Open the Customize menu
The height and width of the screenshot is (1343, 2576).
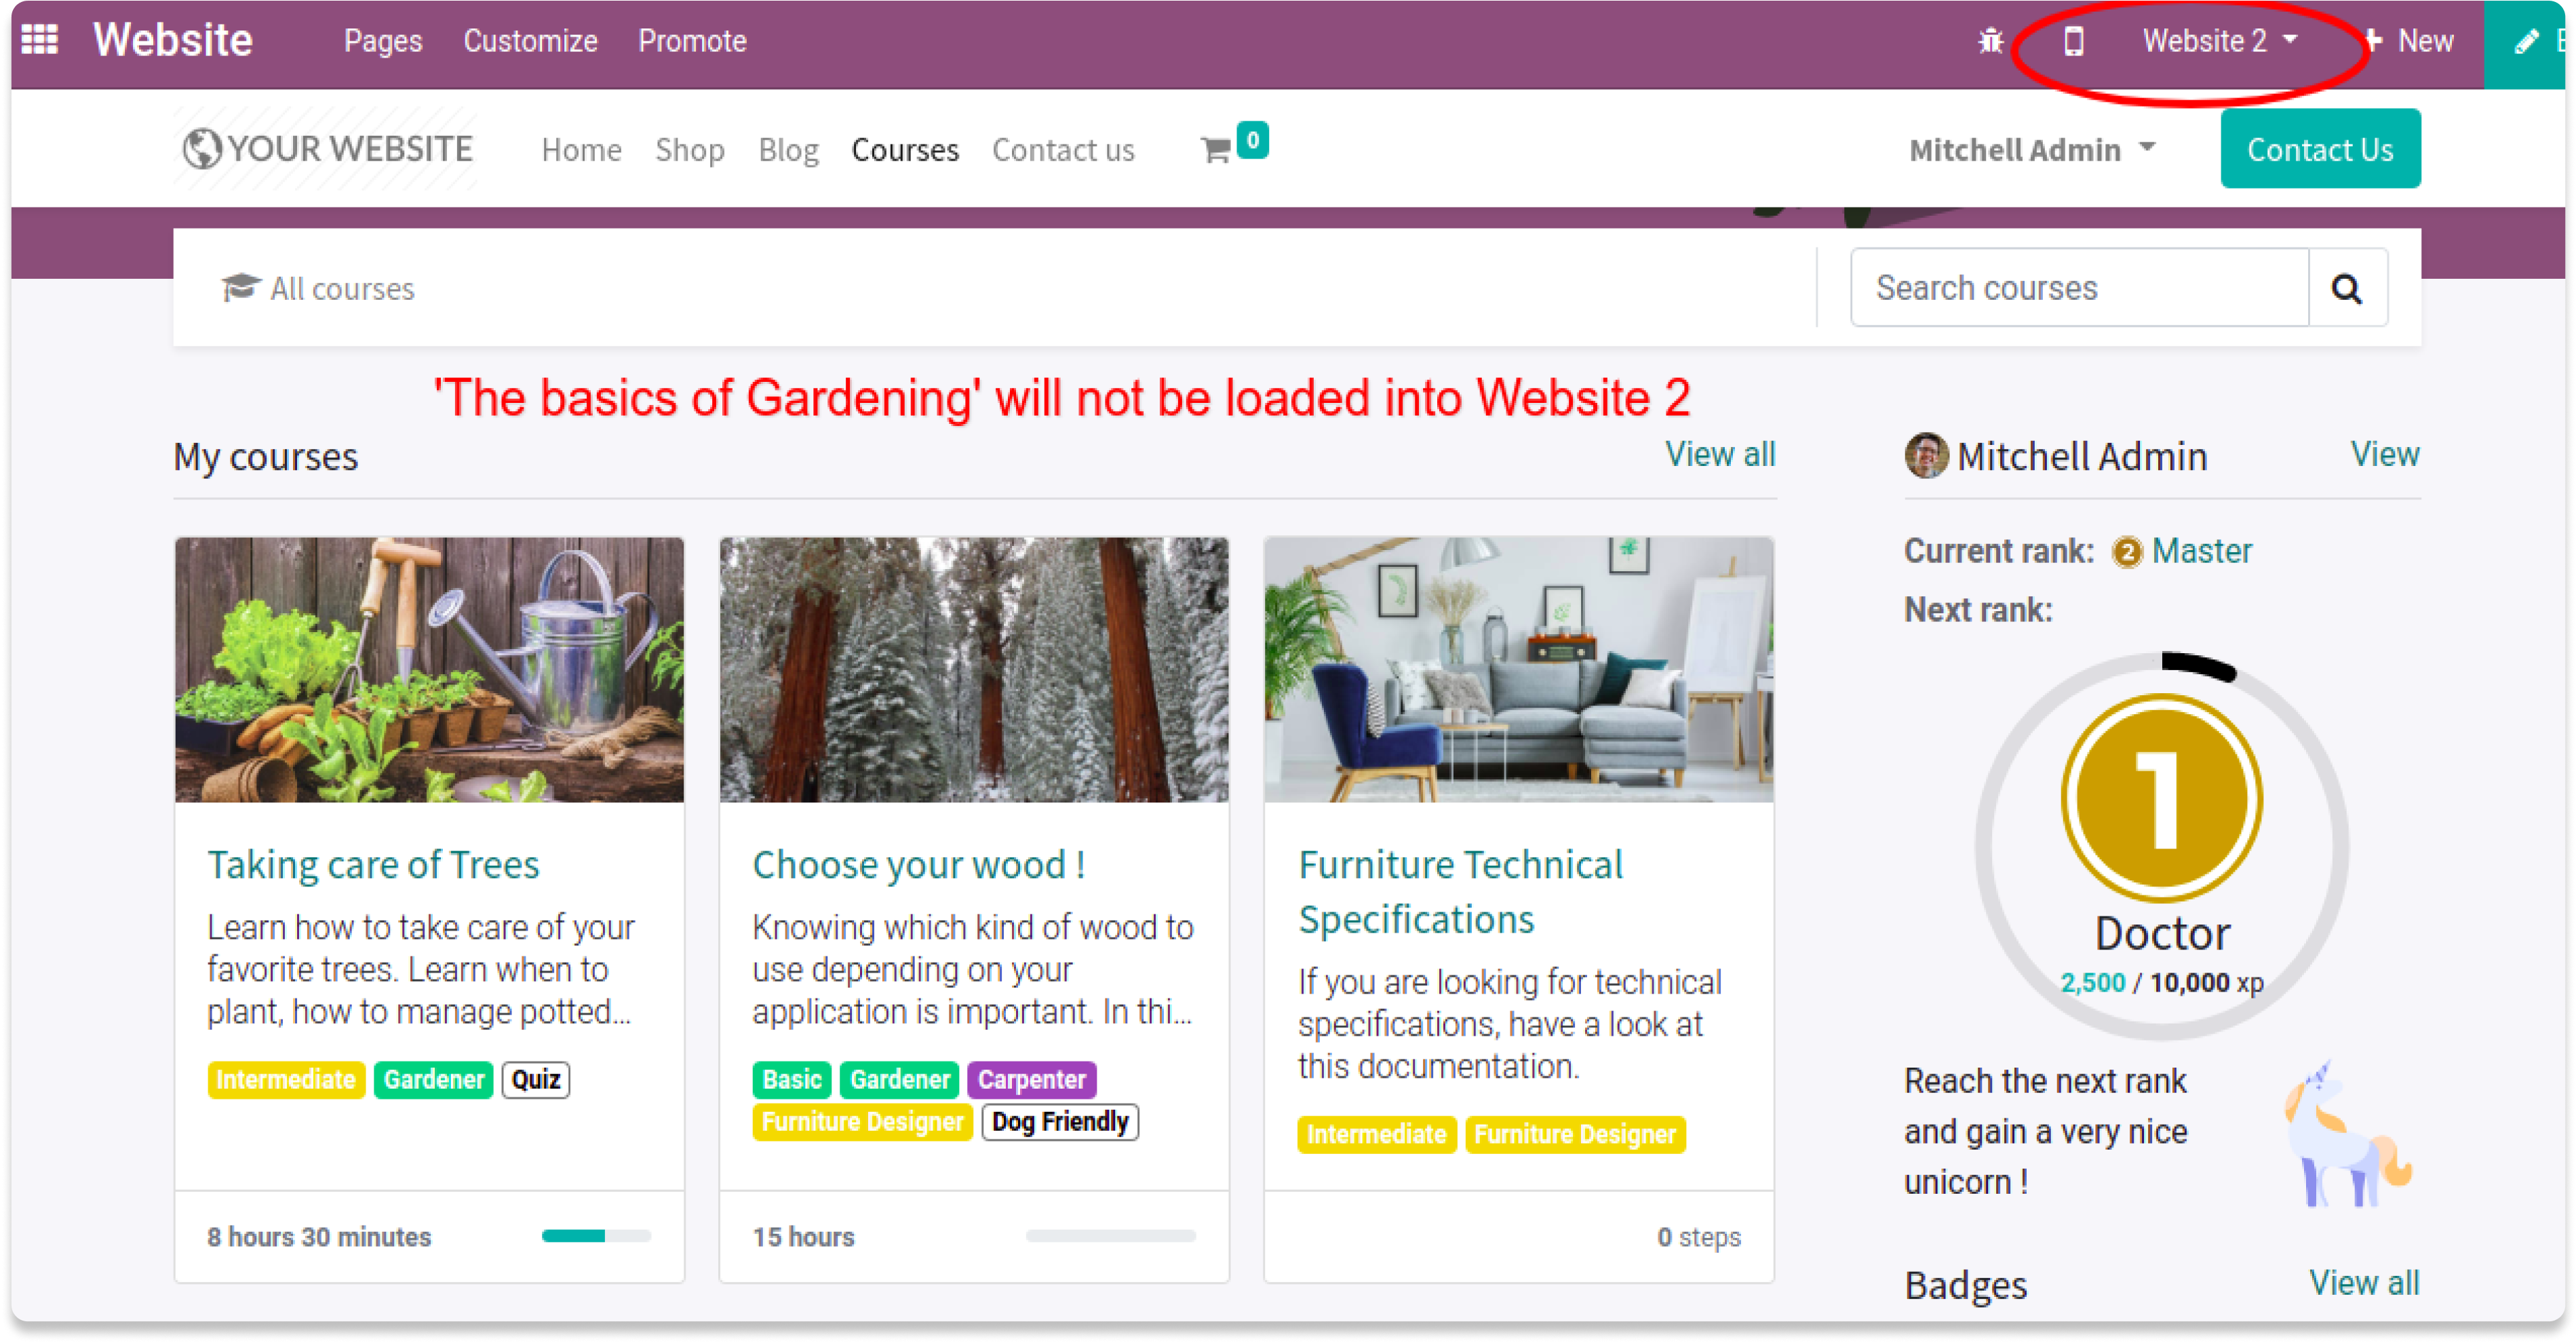(530, 41)
